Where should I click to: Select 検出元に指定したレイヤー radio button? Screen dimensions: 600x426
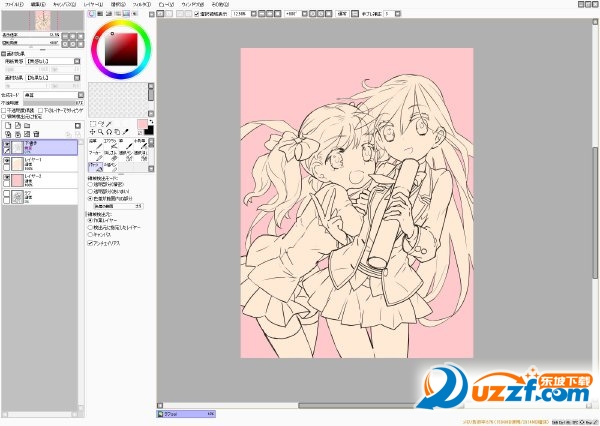tap(90, 227)
